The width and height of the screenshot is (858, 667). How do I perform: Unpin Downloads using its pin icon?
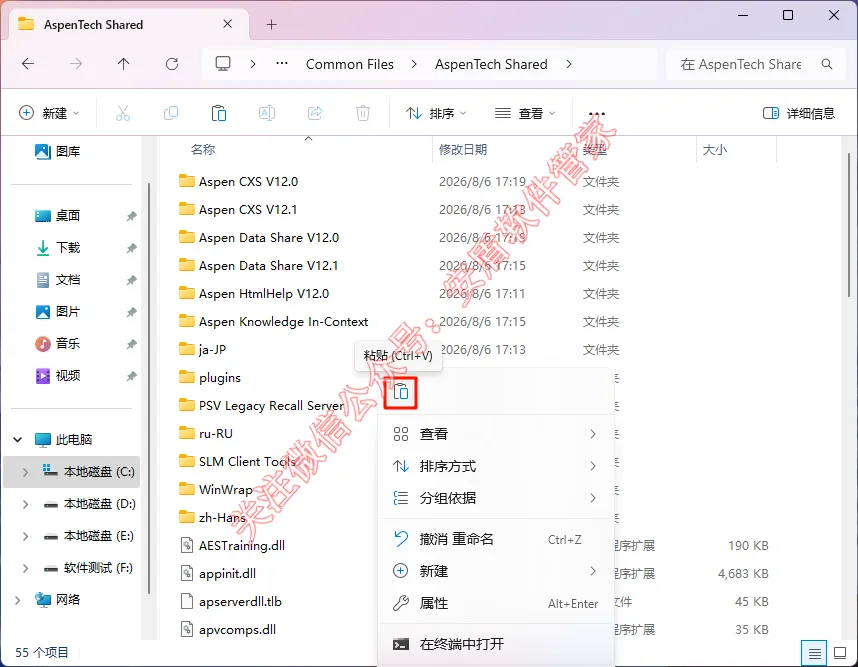[x=131, y=248]
